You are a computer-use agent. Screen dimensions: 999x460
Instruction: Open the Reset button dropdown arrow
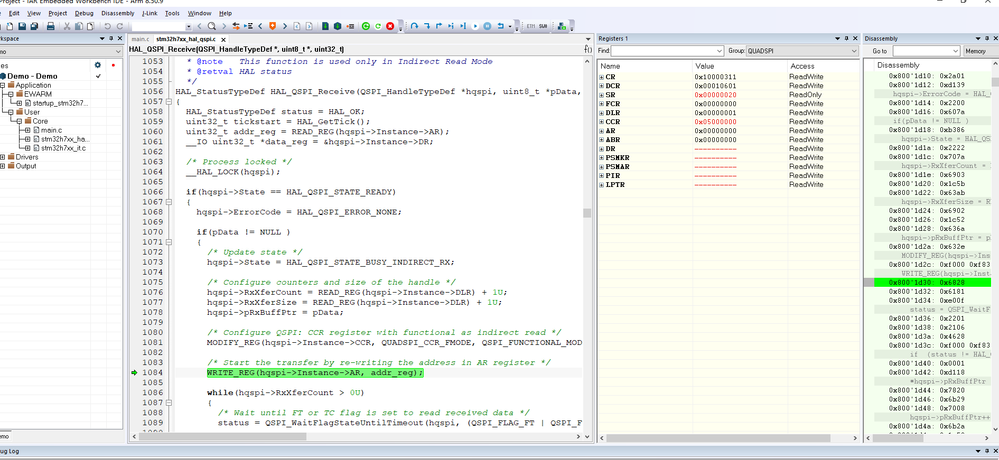(x=510, y=26)
